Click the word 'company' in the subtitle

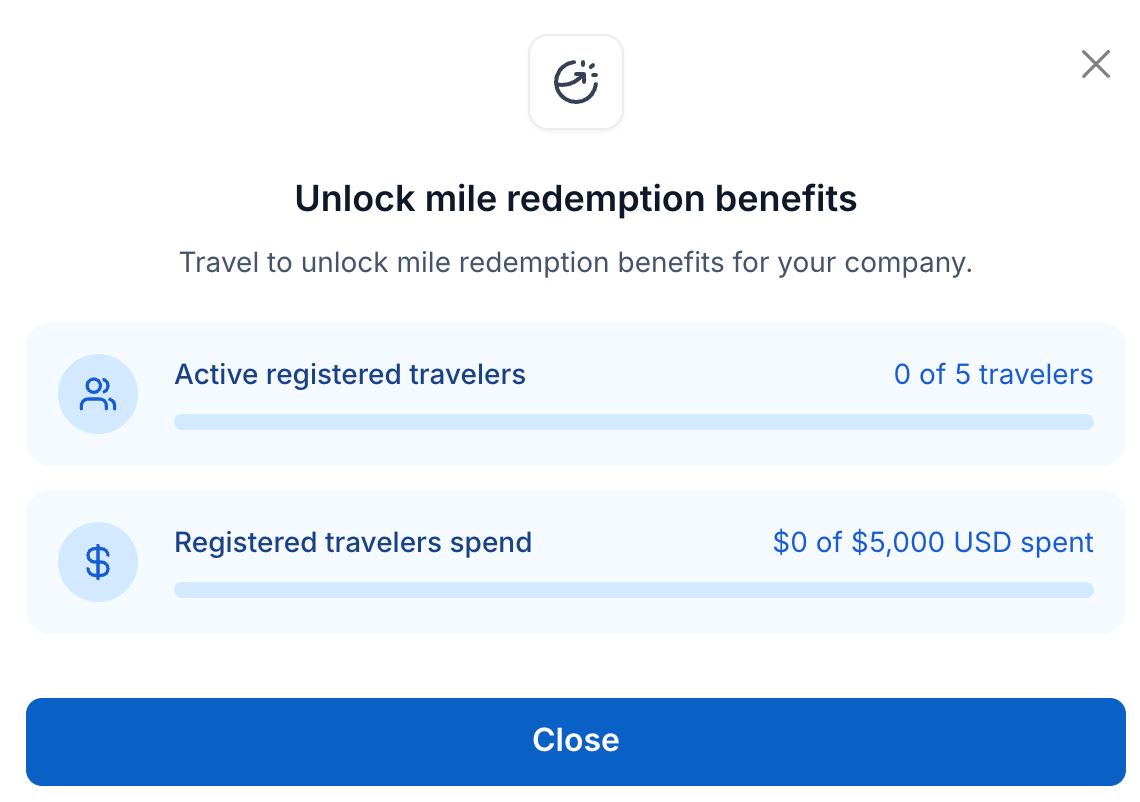click(908, 263)
